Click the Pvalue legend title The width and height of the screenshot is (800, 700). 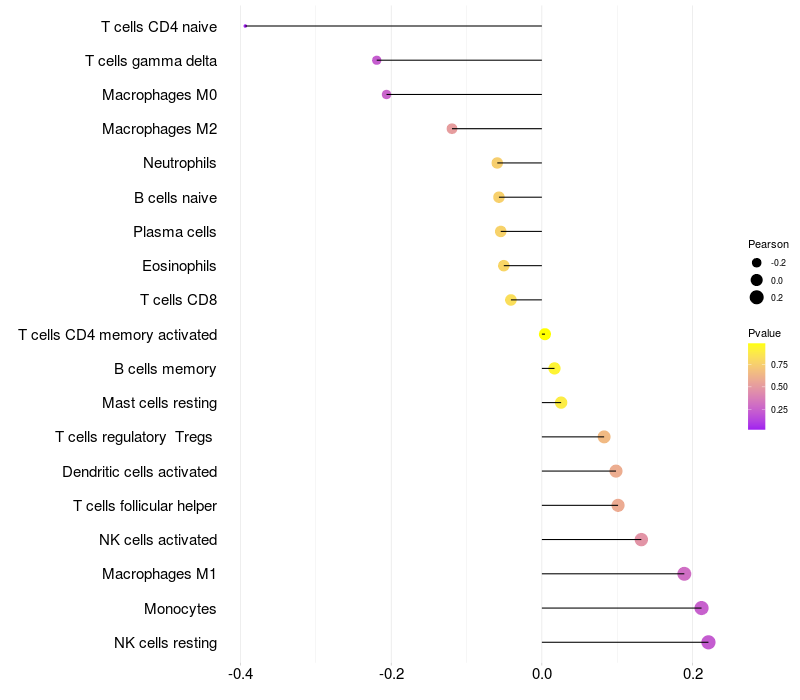[x=765, y=333]
